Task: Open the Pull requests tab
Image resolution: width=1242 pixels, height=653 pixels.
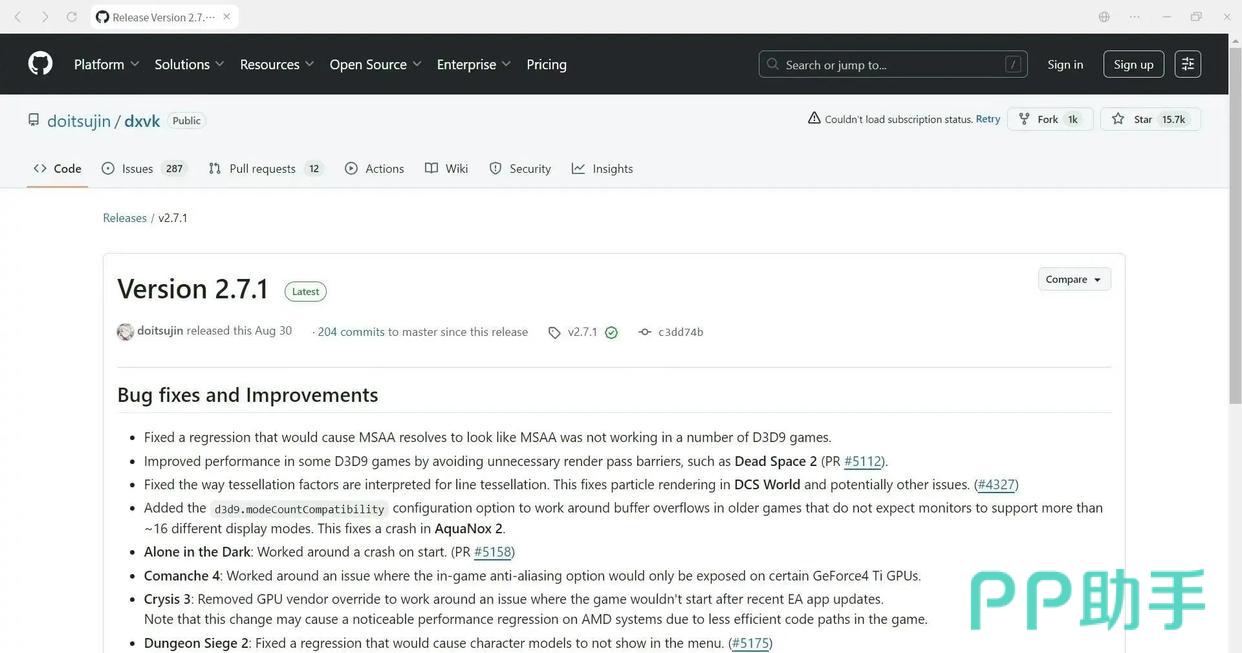Action: (x=263, y=169)
